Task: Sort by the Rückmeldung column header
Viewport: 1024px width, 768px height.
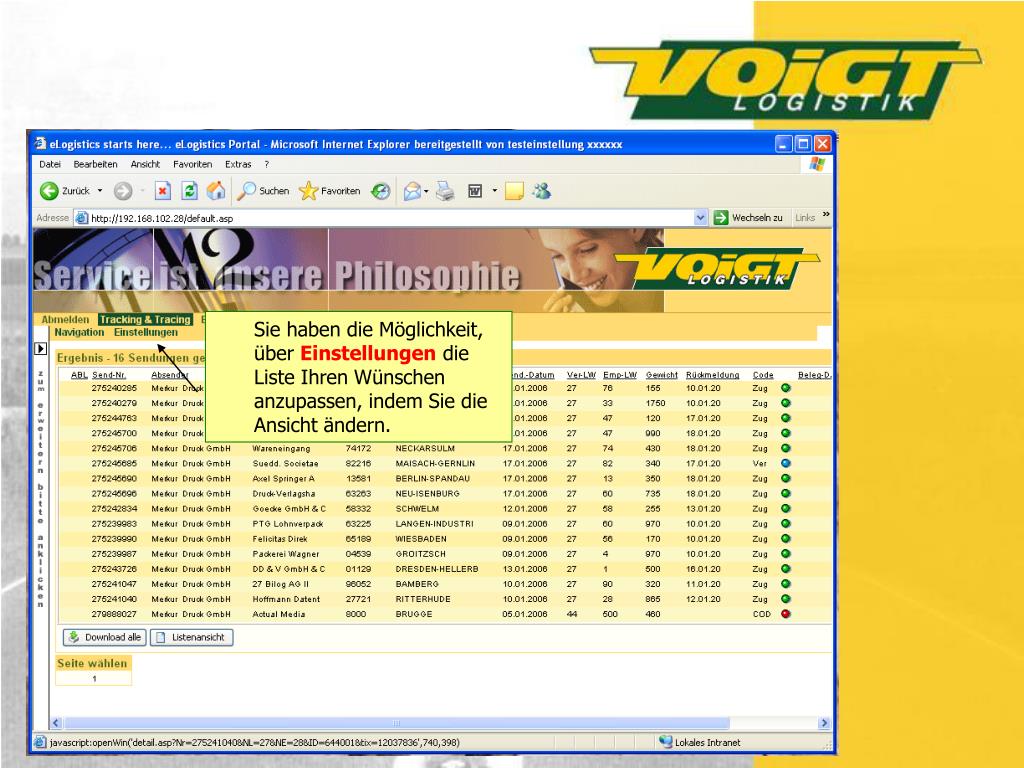Action: 712,375
